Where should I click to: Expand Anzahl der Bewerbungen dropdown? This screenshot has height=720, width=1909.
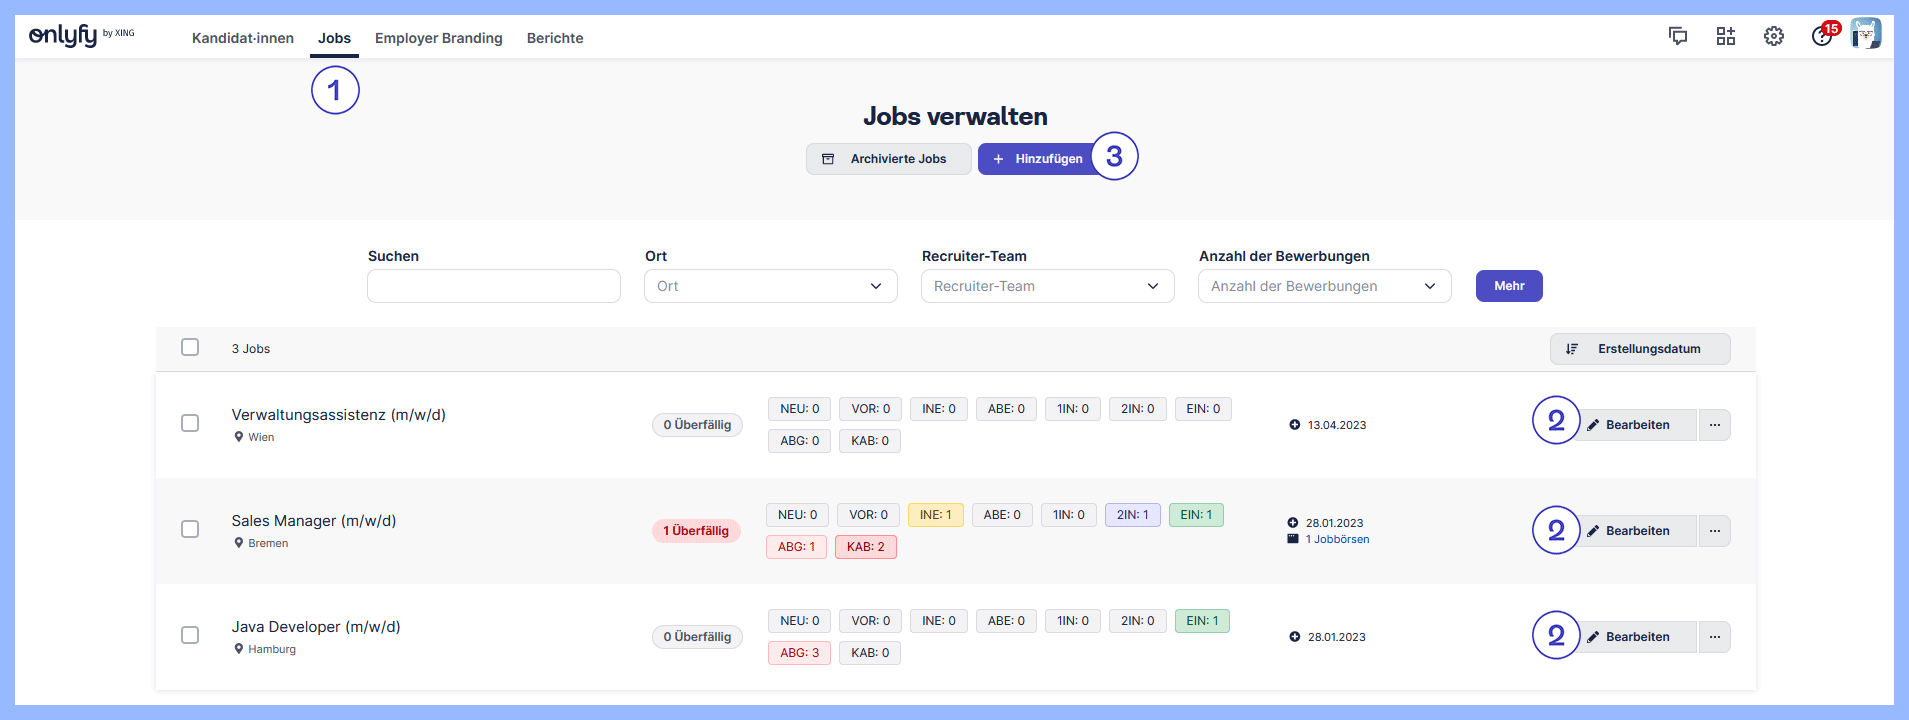(1324, 286)
